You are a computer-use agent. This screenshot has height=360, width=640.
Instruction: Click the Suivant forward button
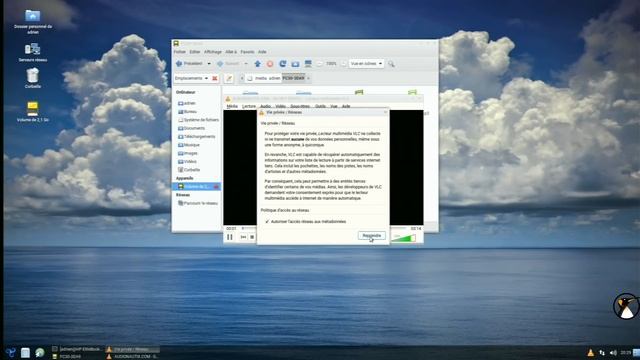click(228, 64)
